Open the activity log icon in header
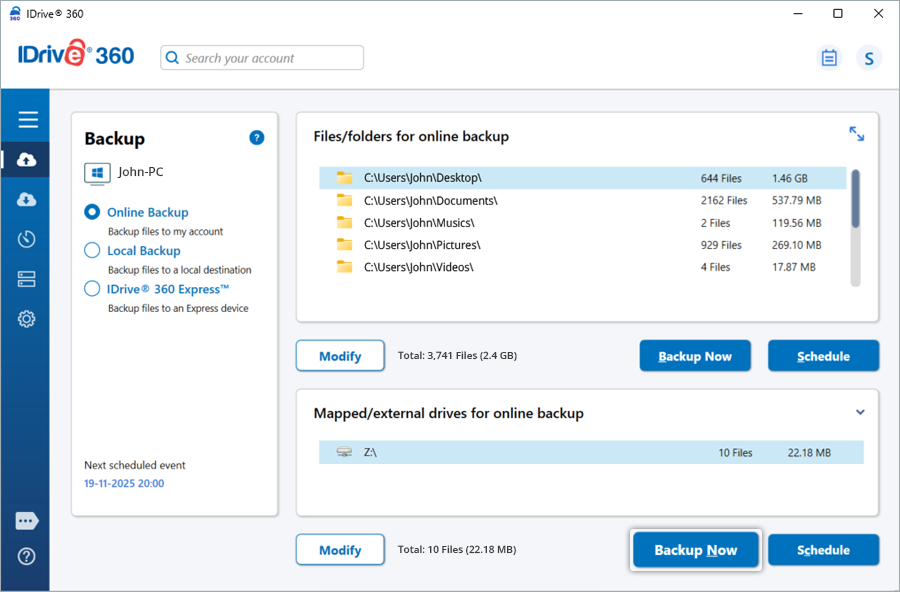This screenshot has height=592, width=900. pos(829,58)
